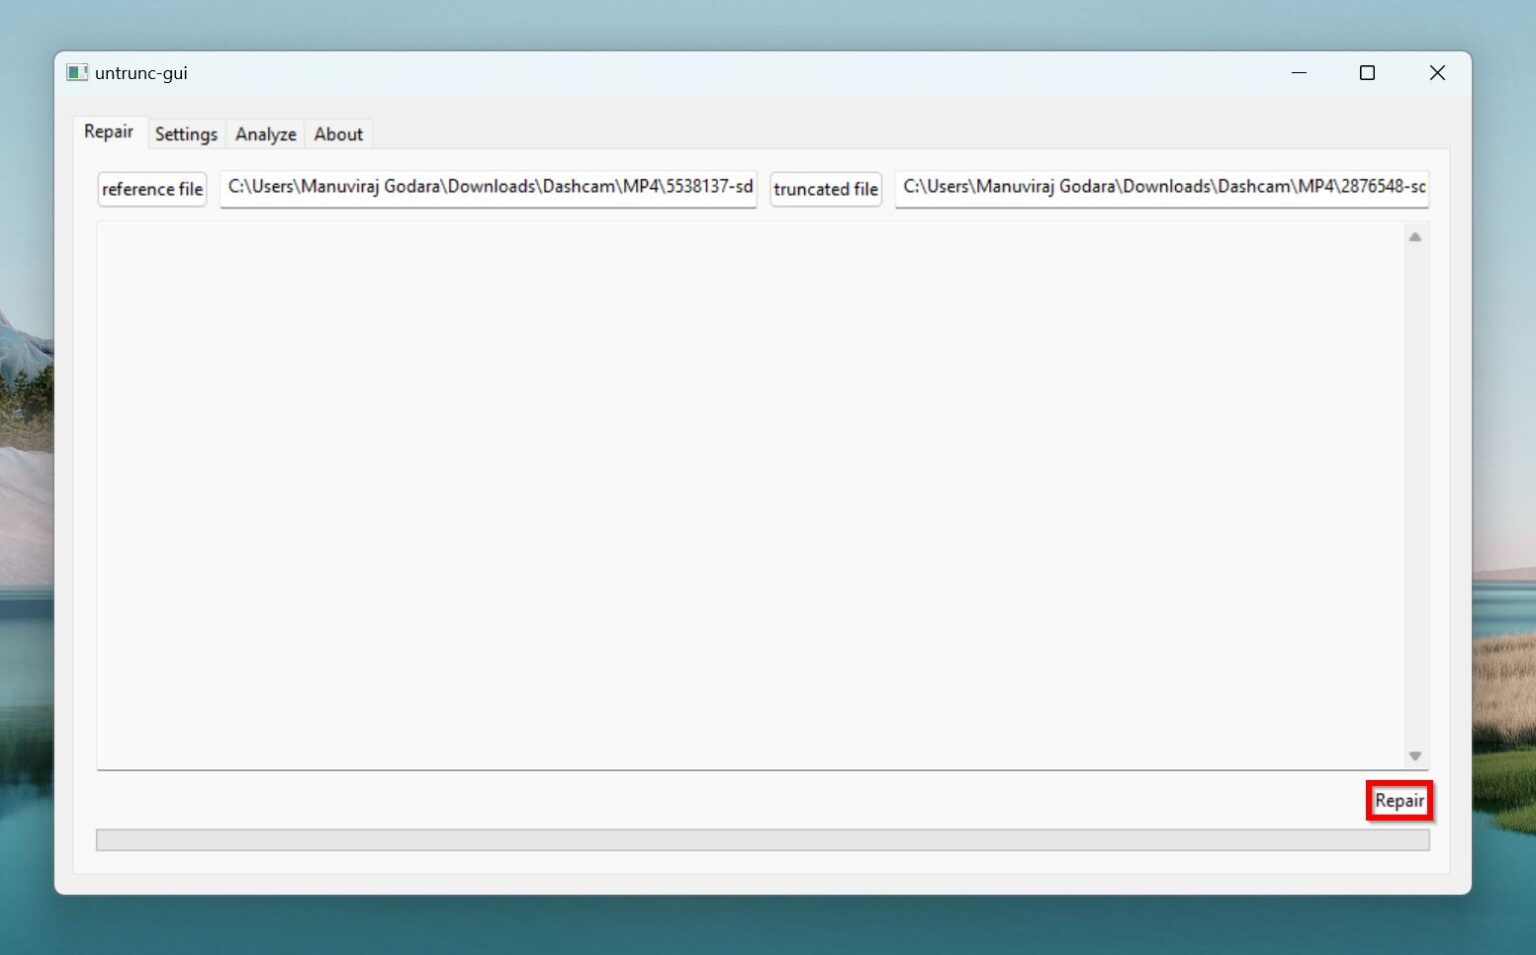Image resolution: width=1536 pixels, height=955 pixels.
Task: Switch to the Analyze tab
Action: pos(266,134)
